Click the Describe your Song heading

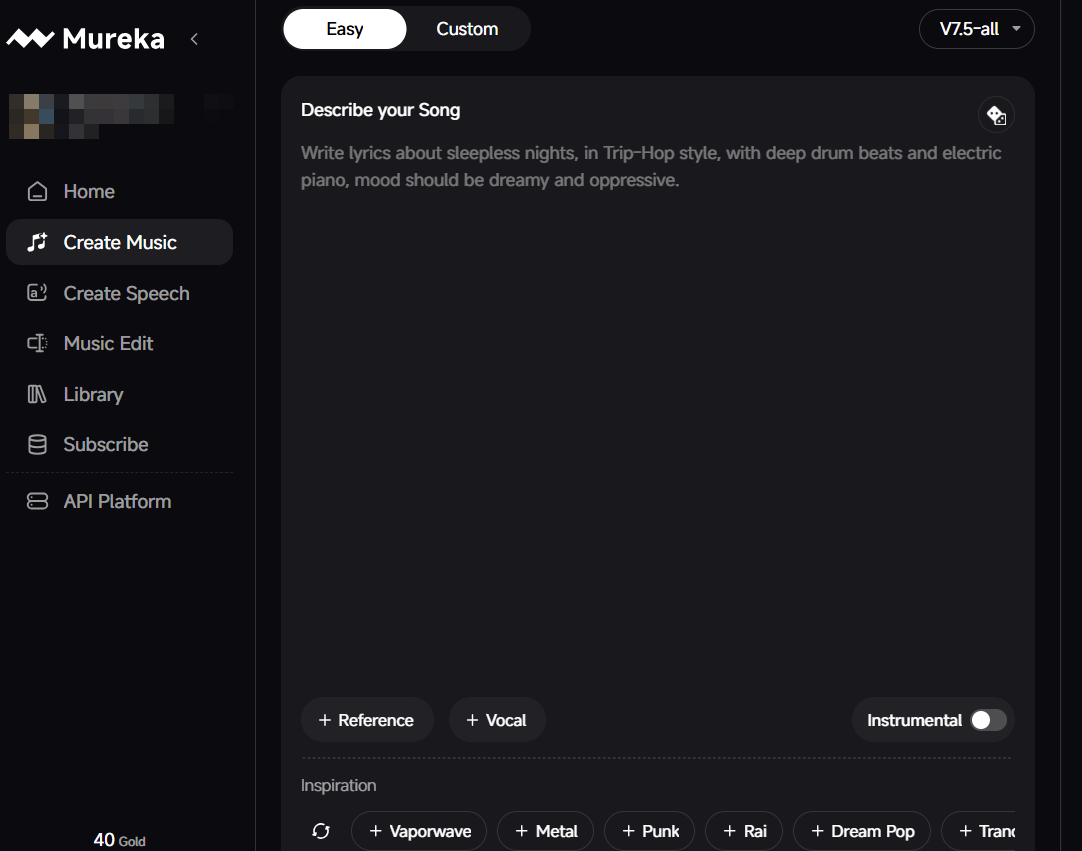pos(380,110)
